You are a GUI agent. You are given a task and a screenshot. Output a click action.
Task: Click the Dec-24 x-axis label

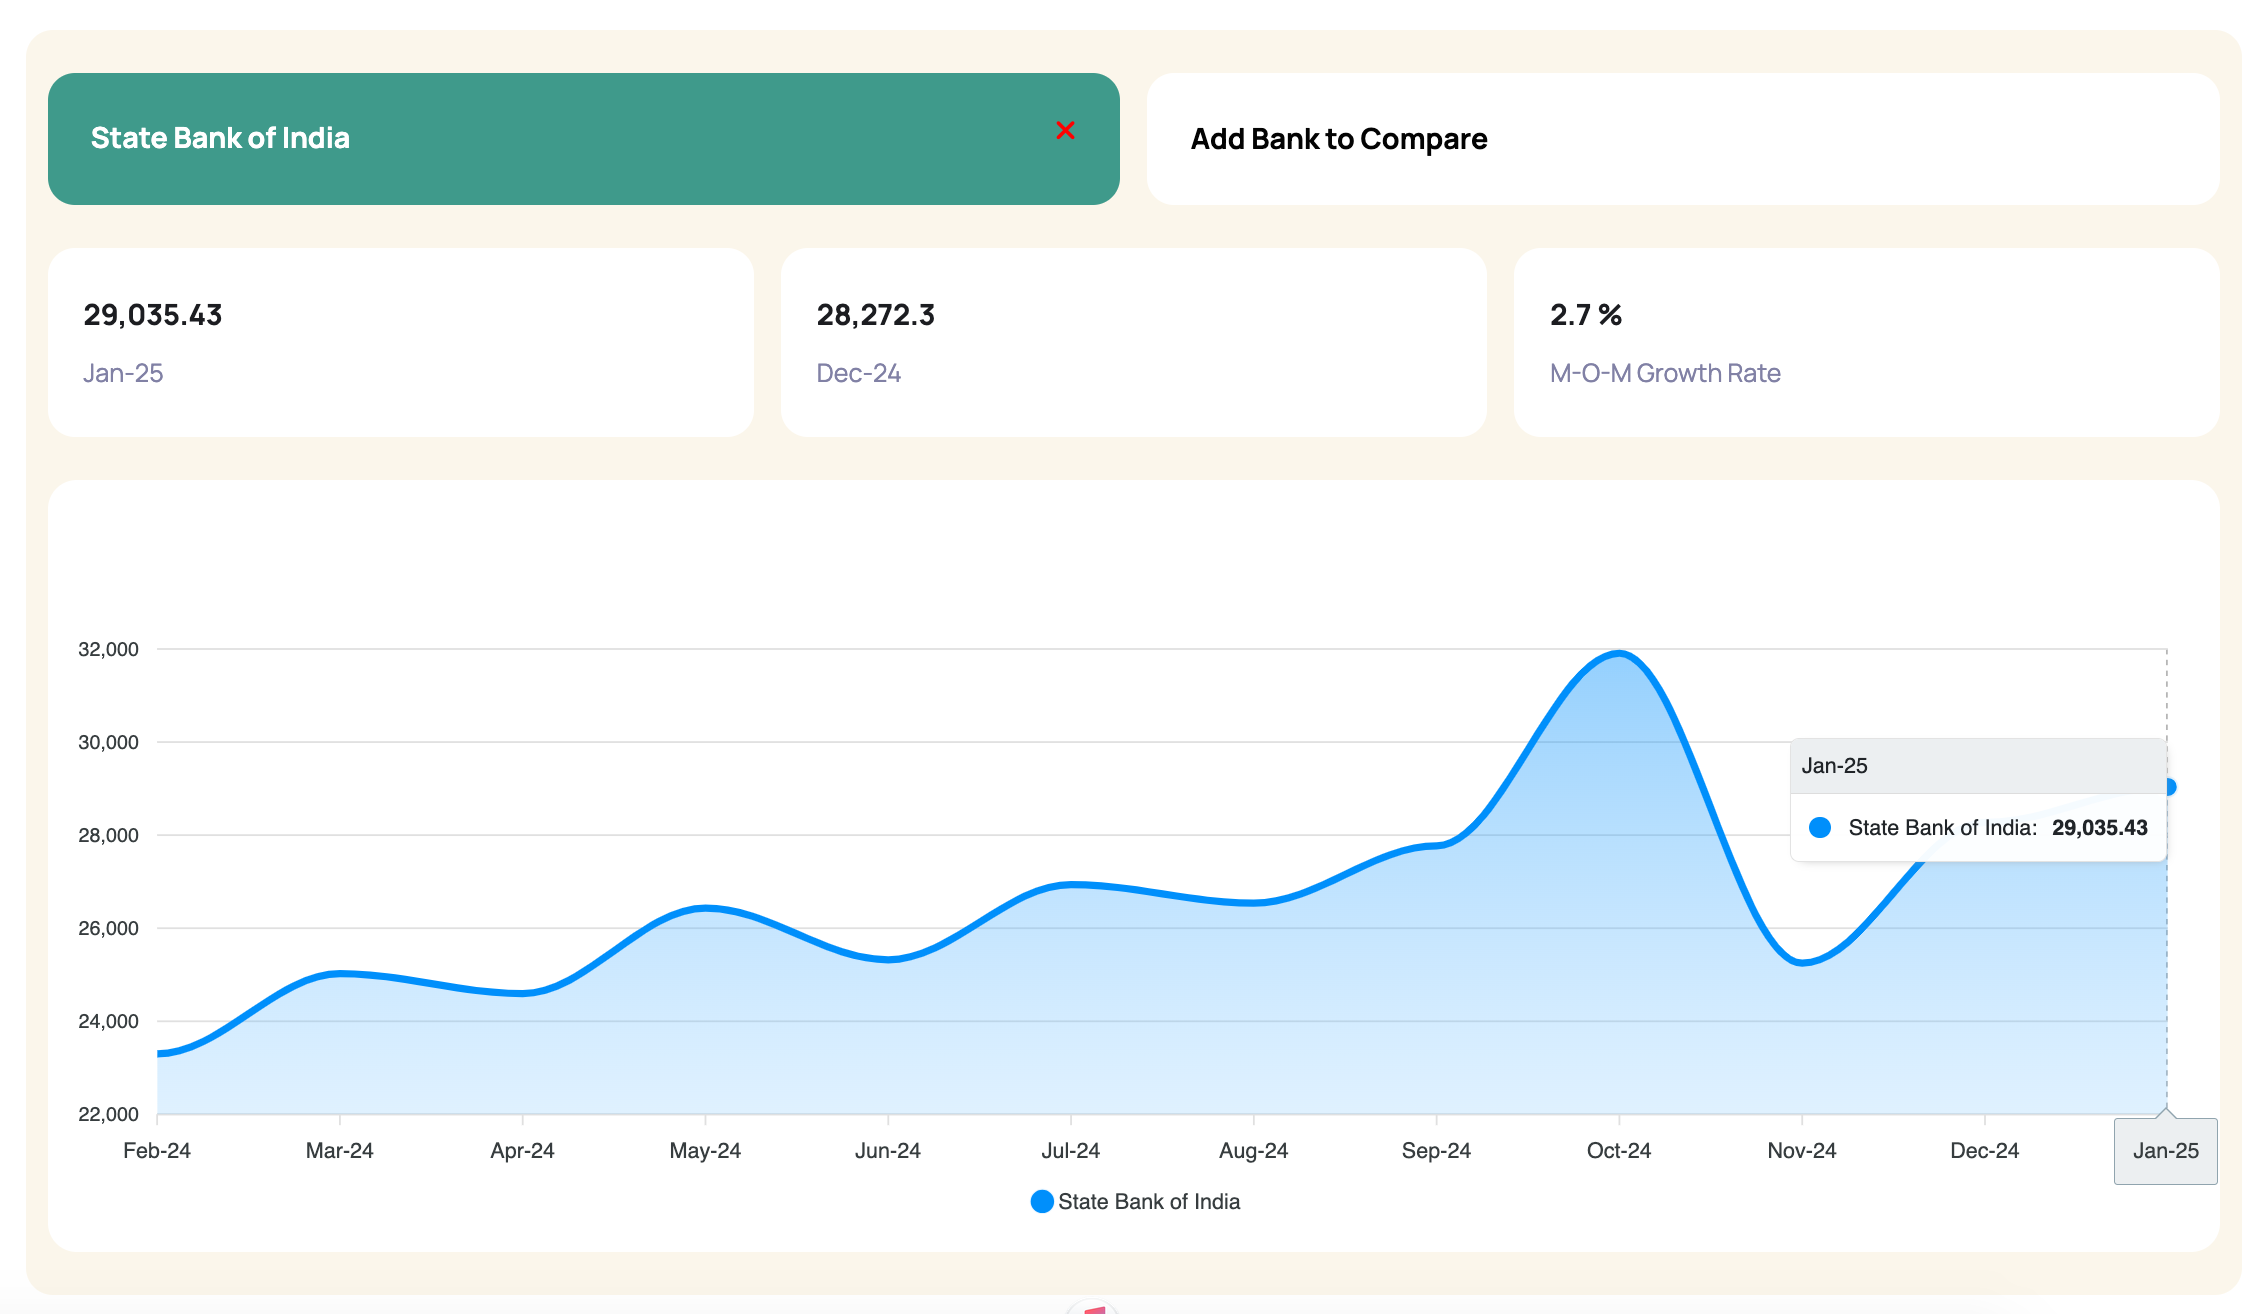[1984, 1150]
